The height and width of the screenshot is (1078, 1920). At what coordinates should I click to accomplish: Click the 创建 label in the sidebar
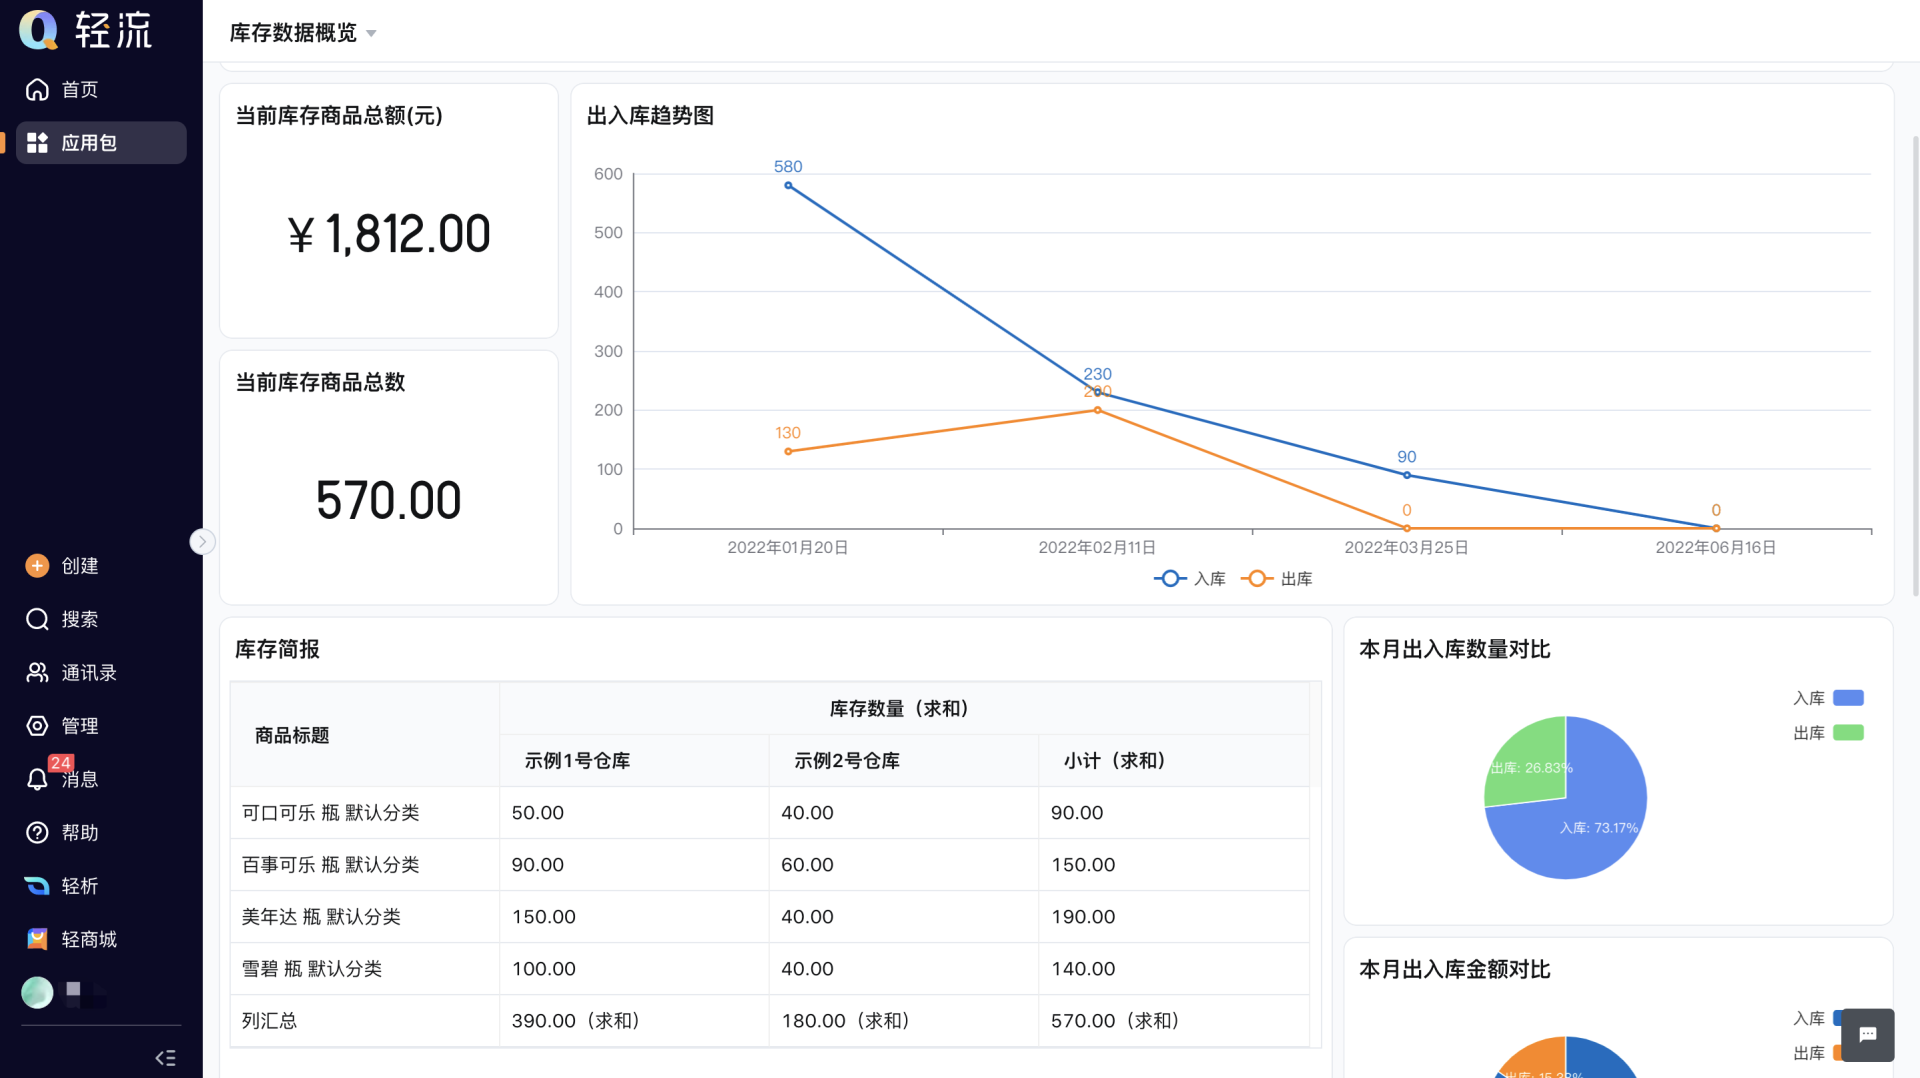click(80, 566)
